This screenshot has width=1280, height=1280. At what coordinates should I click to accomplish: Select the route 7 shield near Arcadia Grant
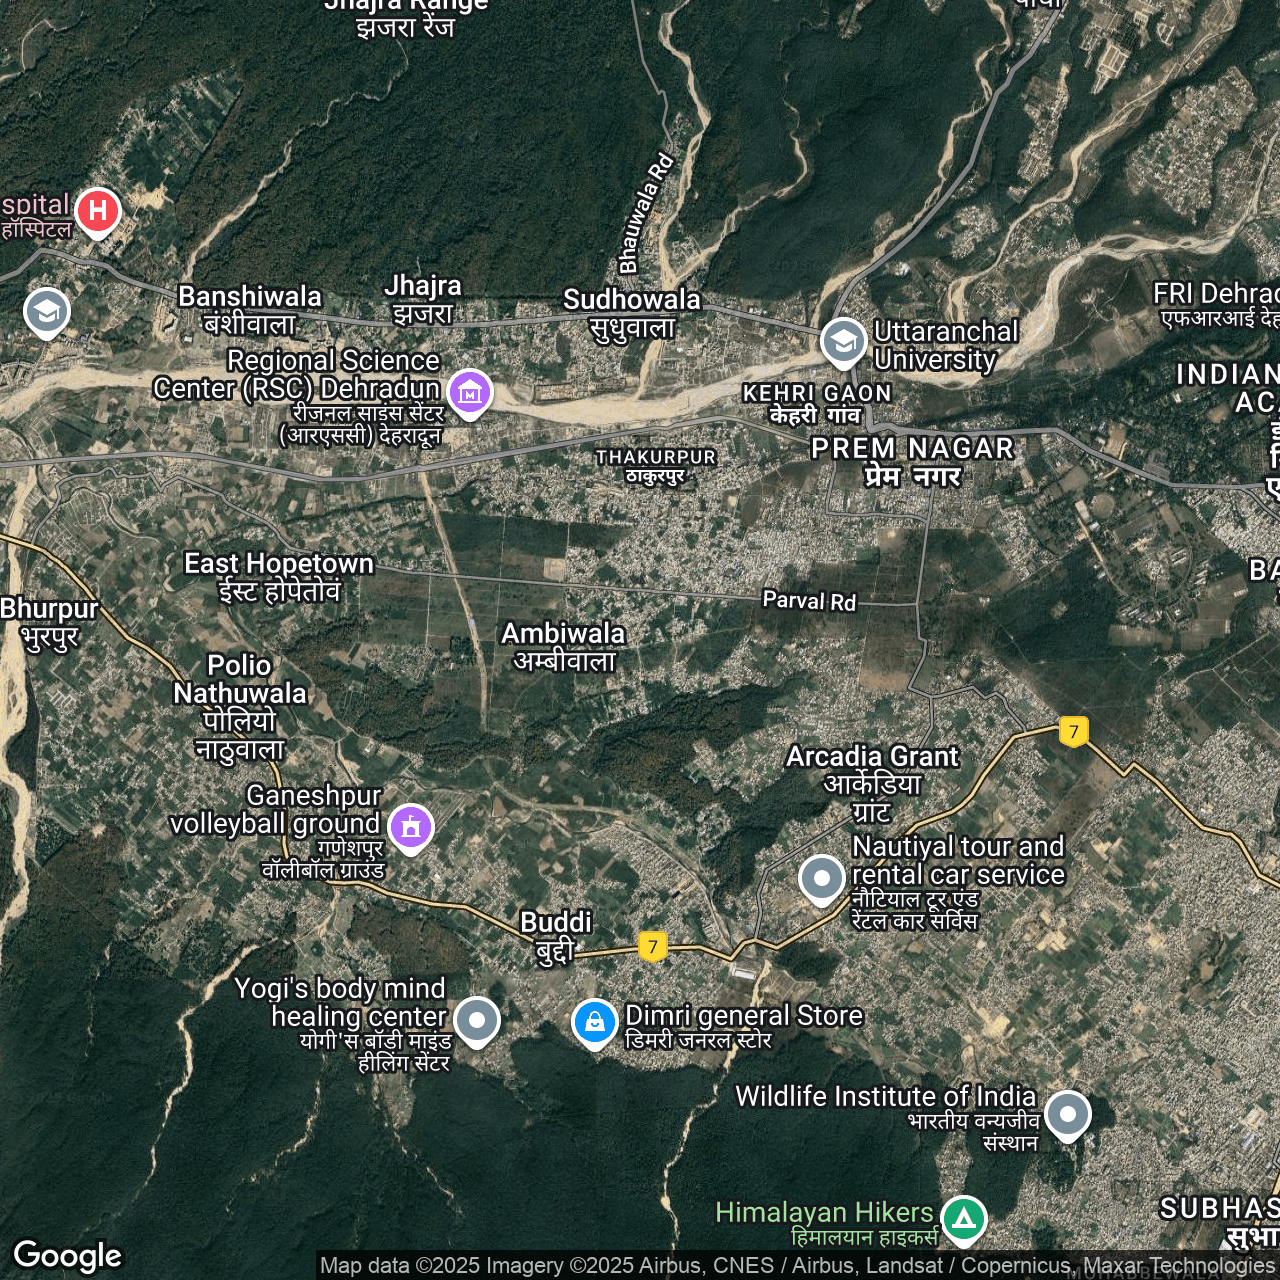point(1074,731)
